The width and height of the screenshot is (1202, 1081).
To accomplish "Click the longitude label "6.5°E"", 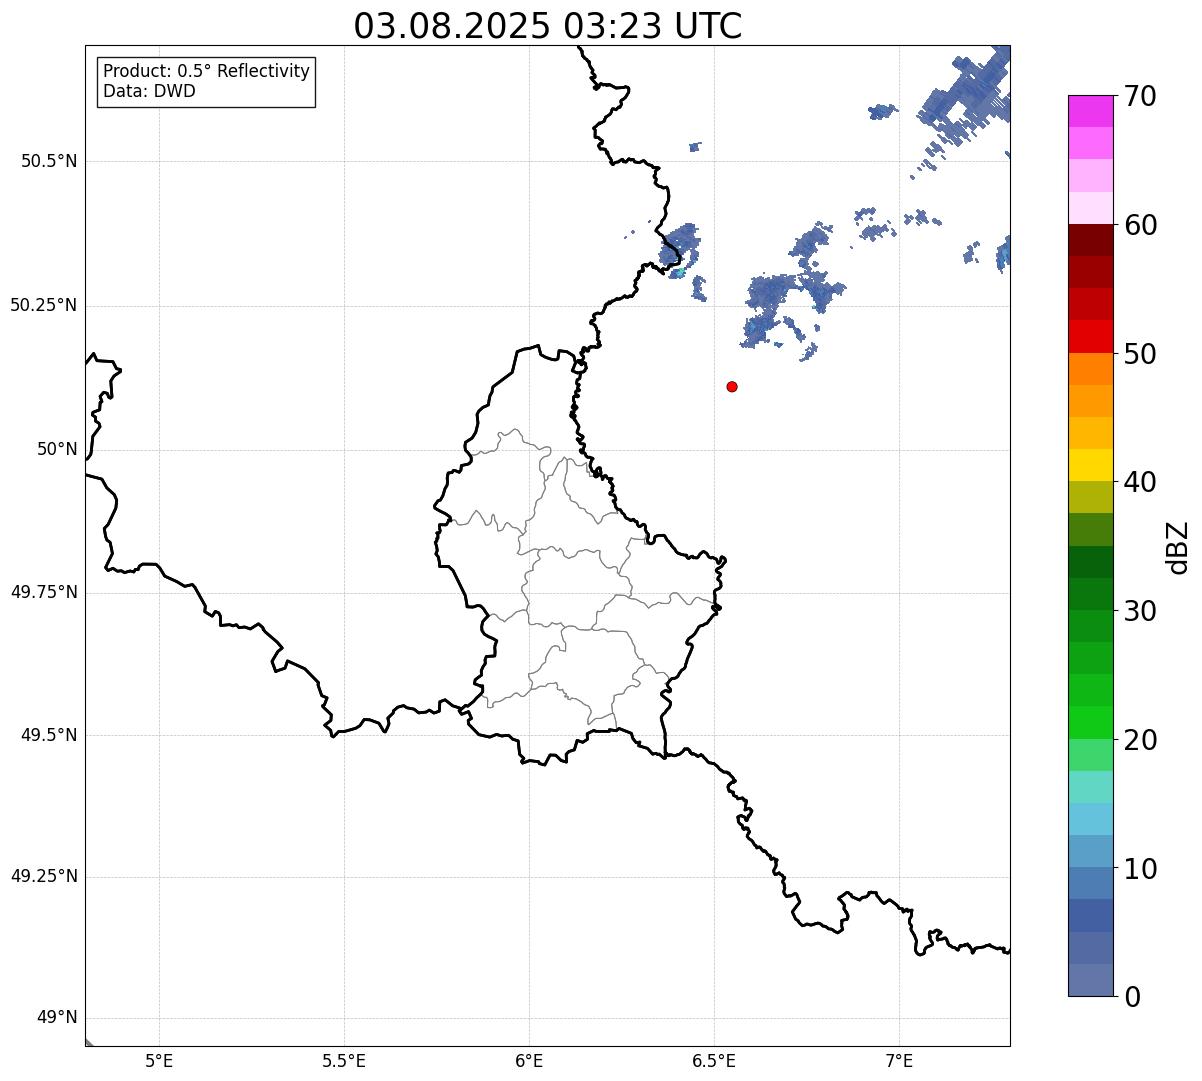I will tap(714, 1060).
